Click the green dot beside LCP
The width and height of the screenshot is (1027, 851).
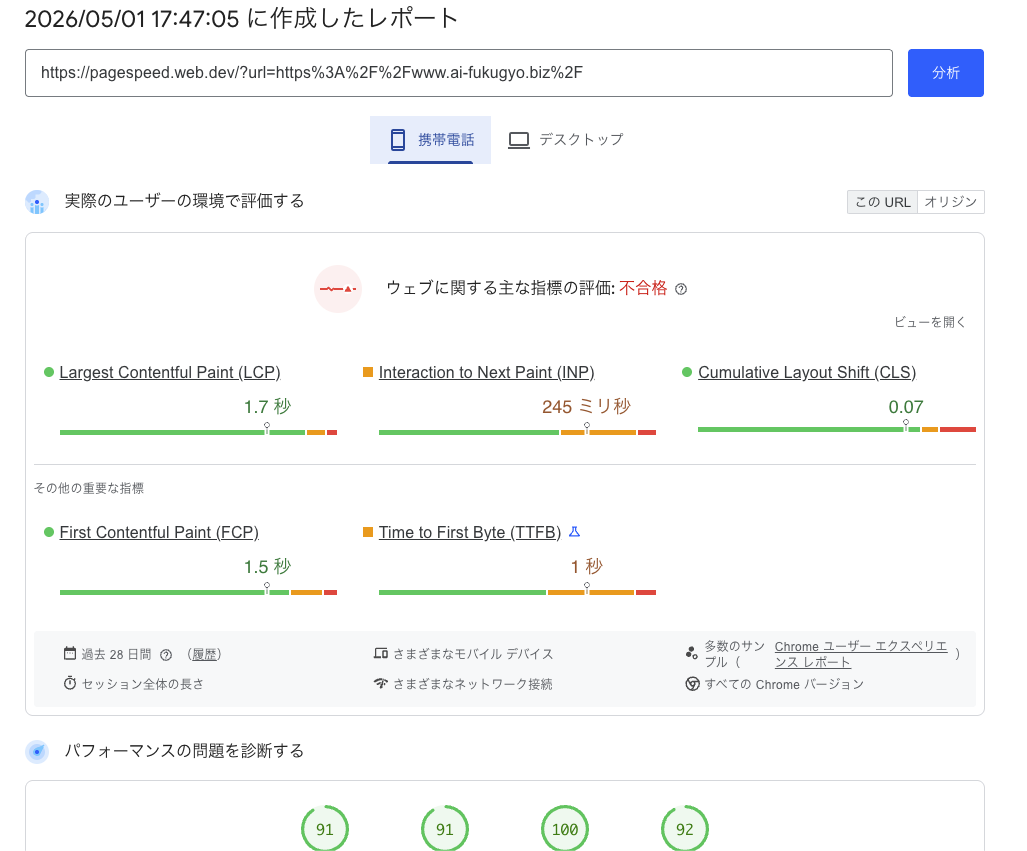tap(48, 372)
